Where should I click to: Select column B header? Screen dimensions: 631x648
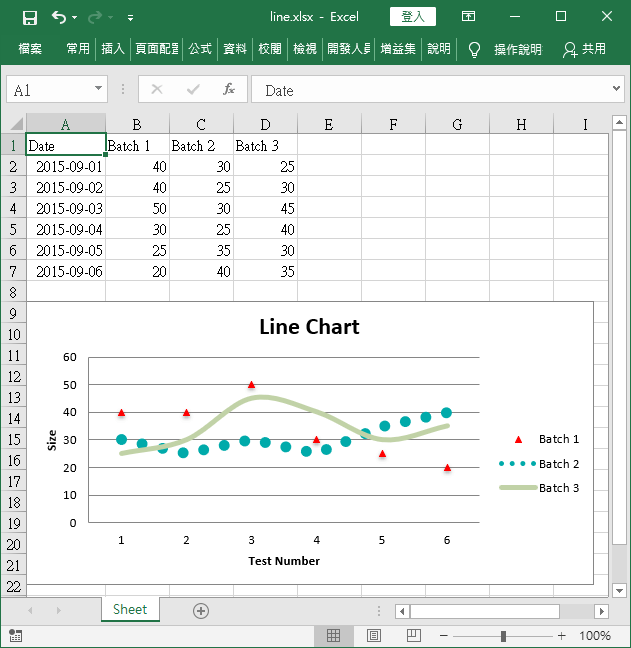(x=137, y=124)
